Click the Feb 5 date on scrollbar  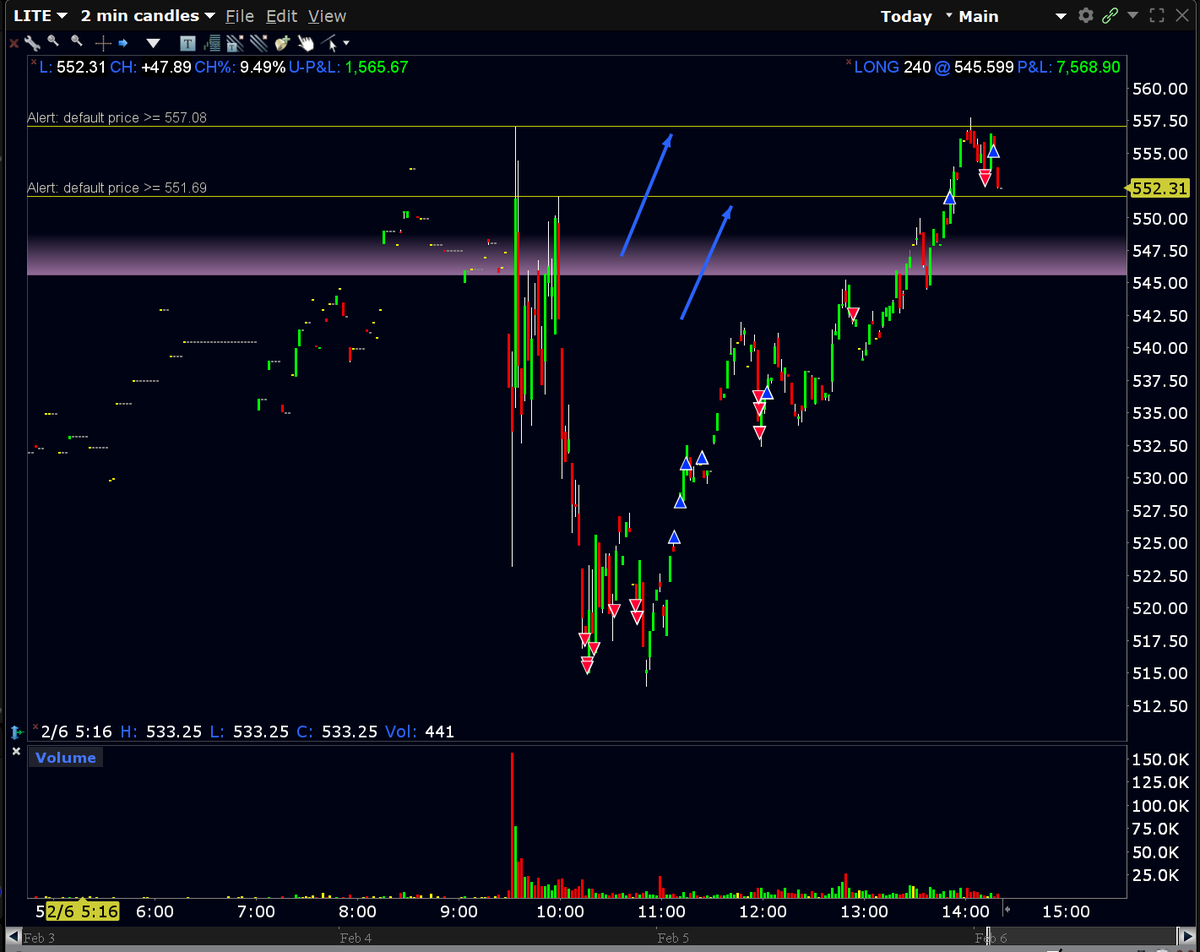click(674, 938)
